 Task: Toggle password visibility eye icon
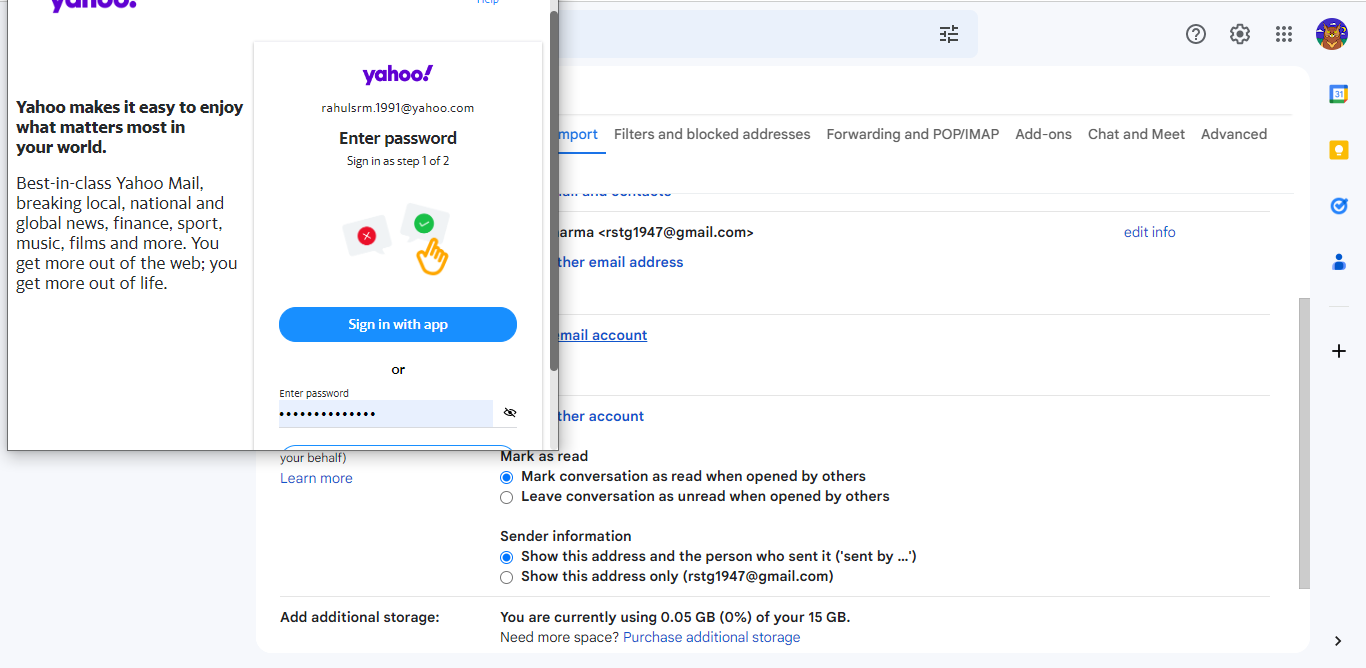tap(510, 413)
